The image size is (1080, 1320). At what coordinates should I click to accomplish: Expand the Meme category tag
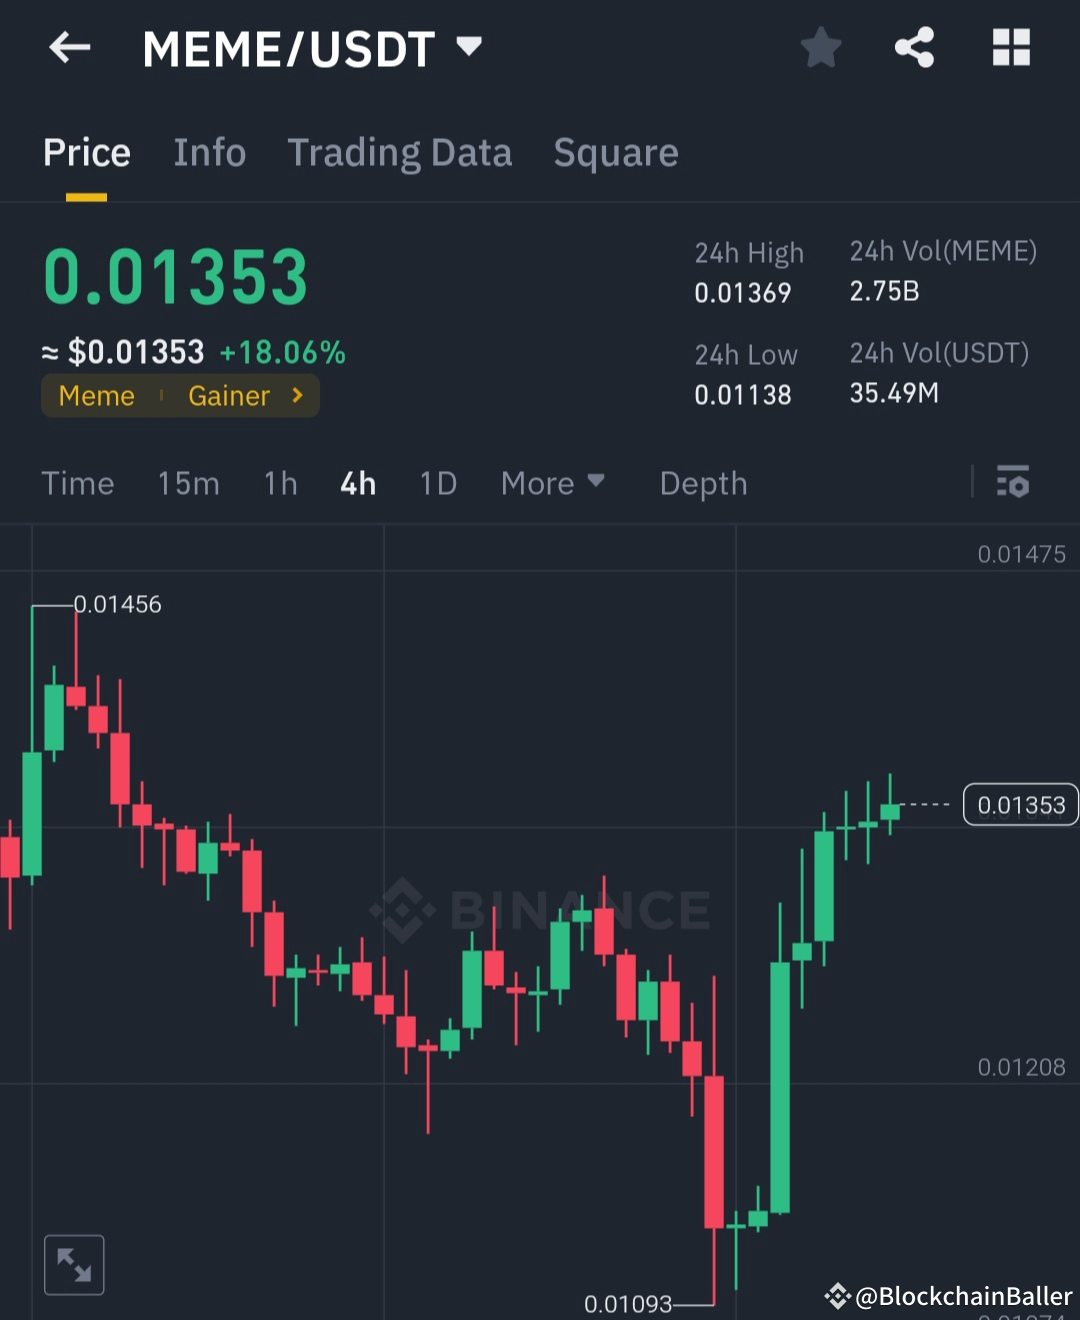[96, 395]
